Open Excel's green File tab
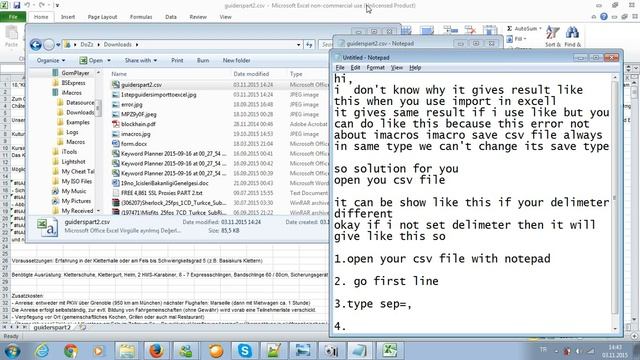 point(13,17)
